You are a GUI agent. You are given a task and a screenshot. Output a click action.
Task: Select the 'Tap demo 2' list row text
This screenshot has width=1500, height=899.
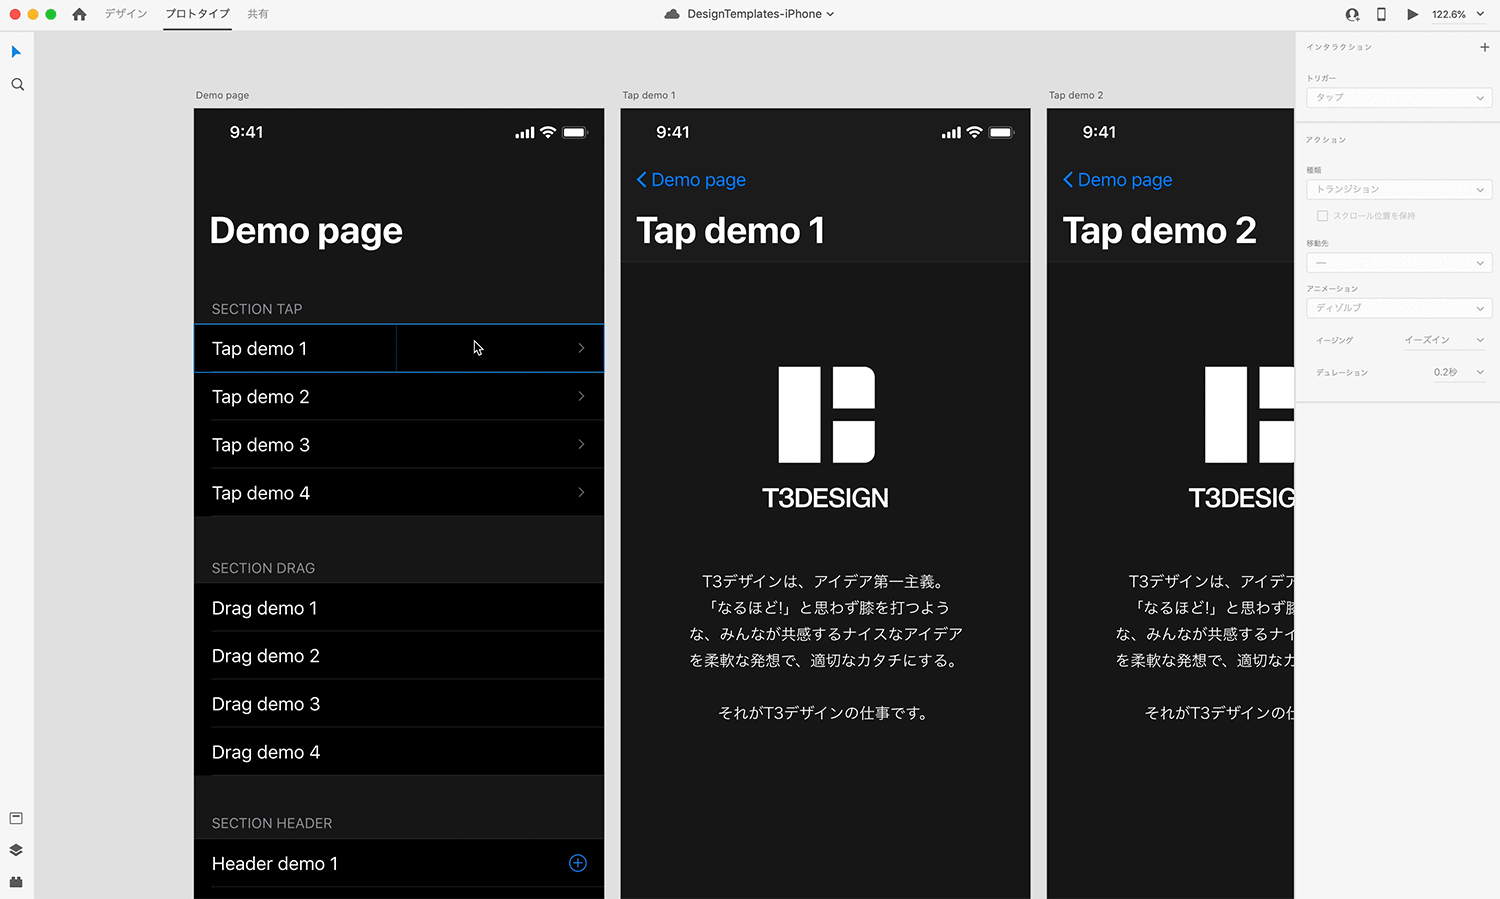tap(261, 397)
